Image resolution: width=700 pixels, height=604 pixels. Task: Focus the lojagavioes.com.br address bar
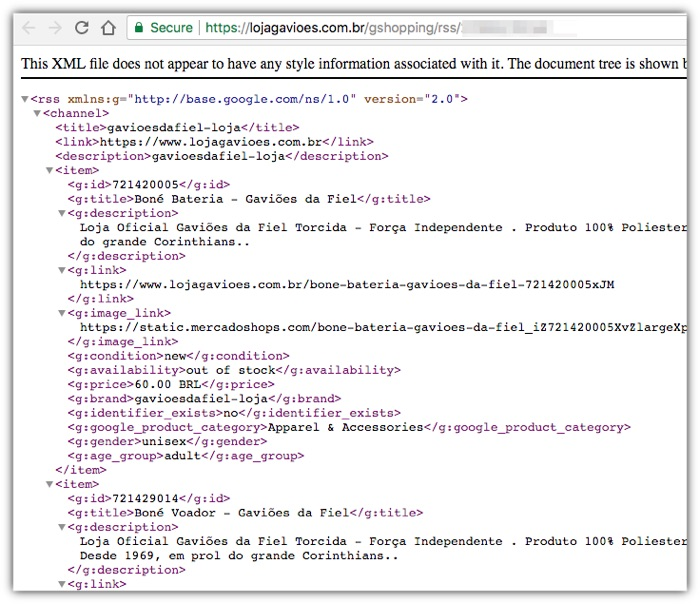coord(406,28)
